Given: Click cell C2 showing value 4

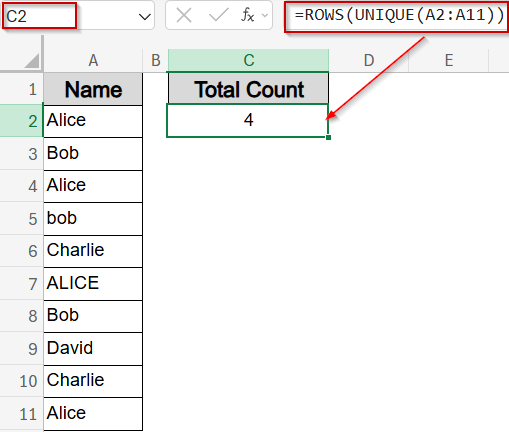Looking at the screenshot, I should click(x=248, y=120).
